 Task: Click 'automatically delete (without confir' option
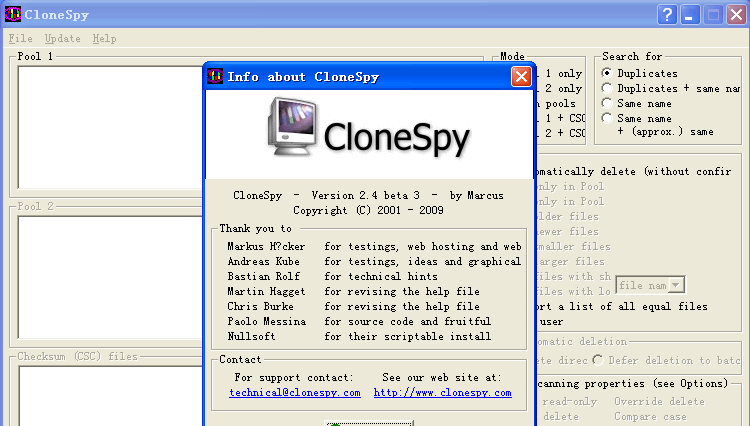[632, 171]
